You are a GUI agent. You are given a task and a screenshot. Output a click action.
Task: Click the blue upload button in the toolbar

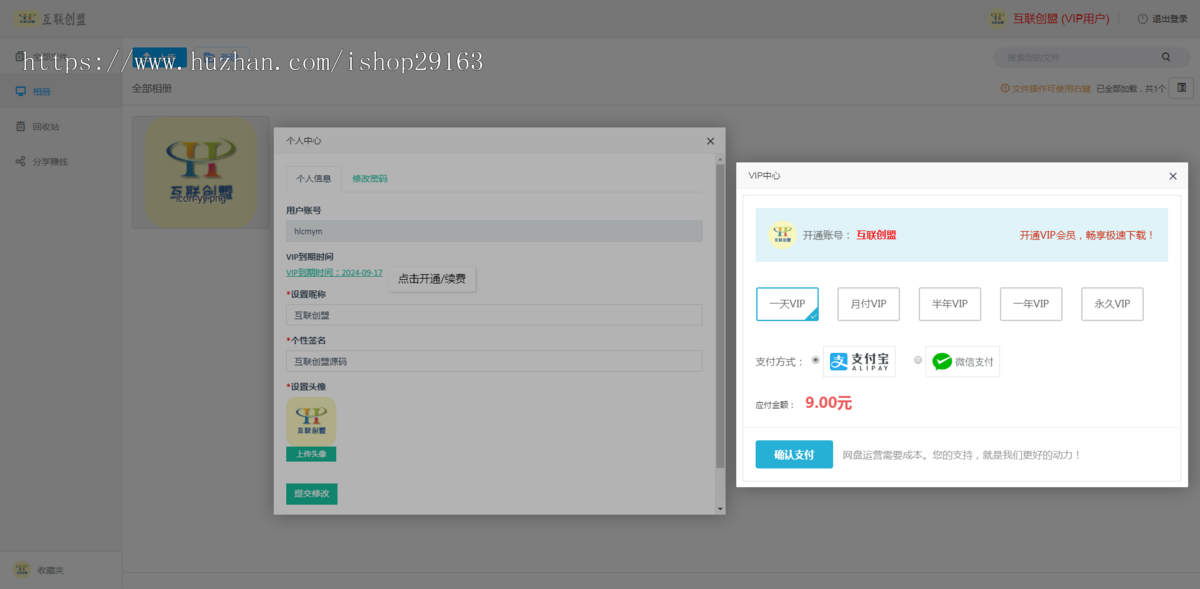pos(159,58)
